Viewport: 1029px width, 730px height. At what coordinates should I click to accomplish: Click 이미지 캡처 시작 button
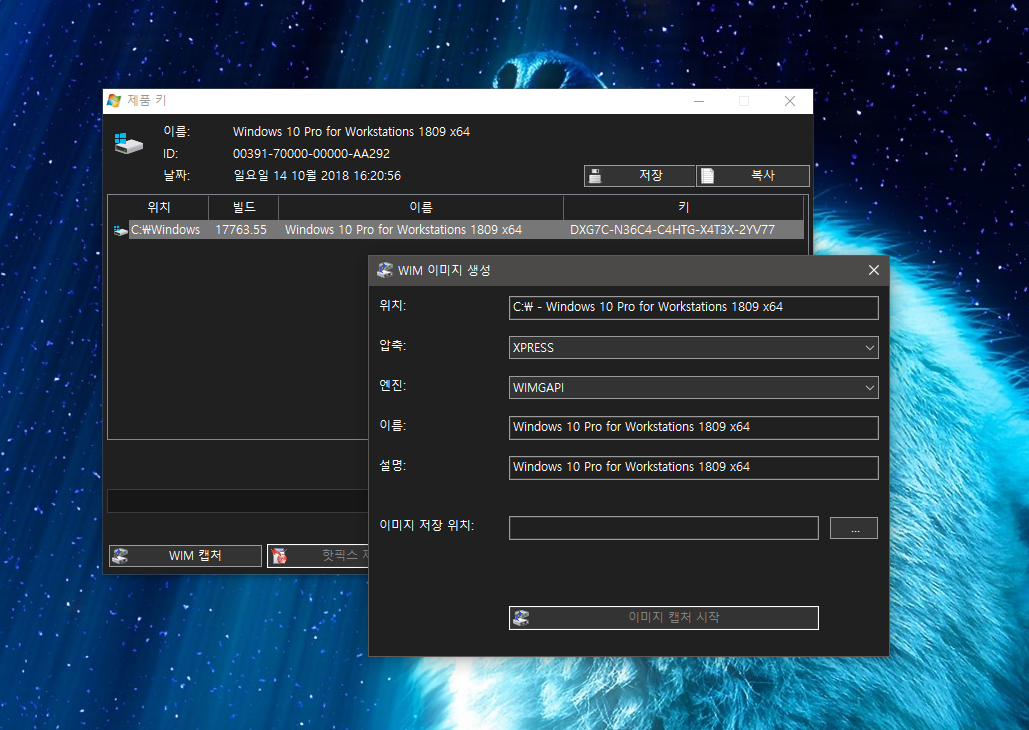tap(663, 618)
